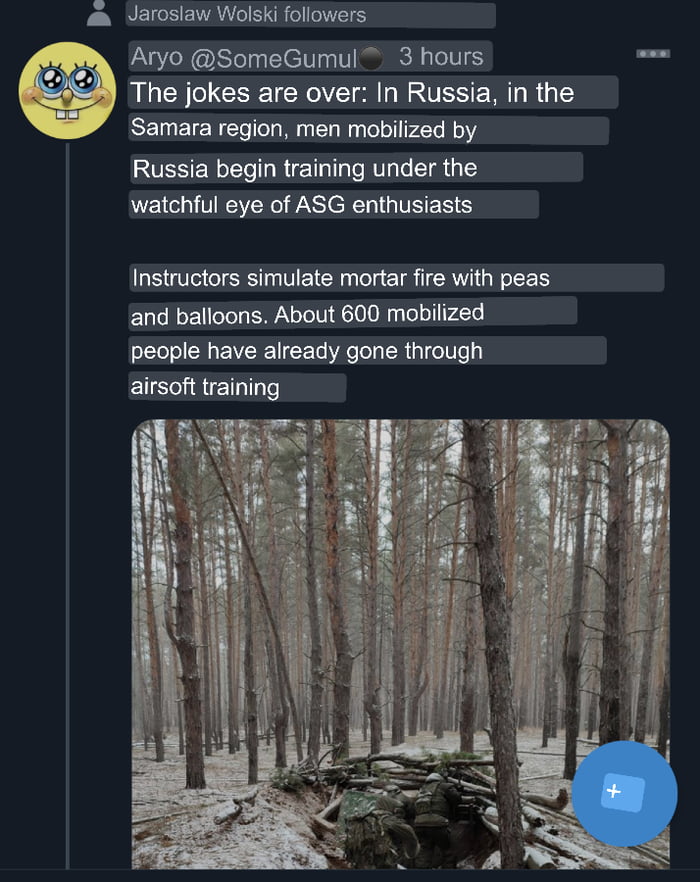Open the 'Jaroslaw Wolski followers' context label

[x=247, y=15]
